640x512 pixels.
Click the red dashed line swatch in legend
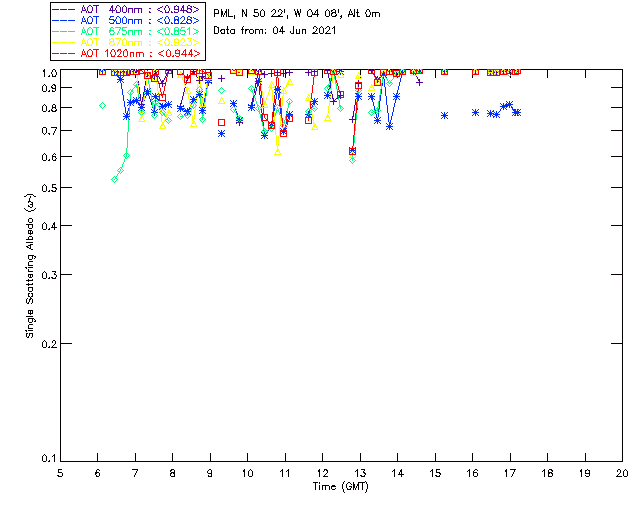pos(65,52)
